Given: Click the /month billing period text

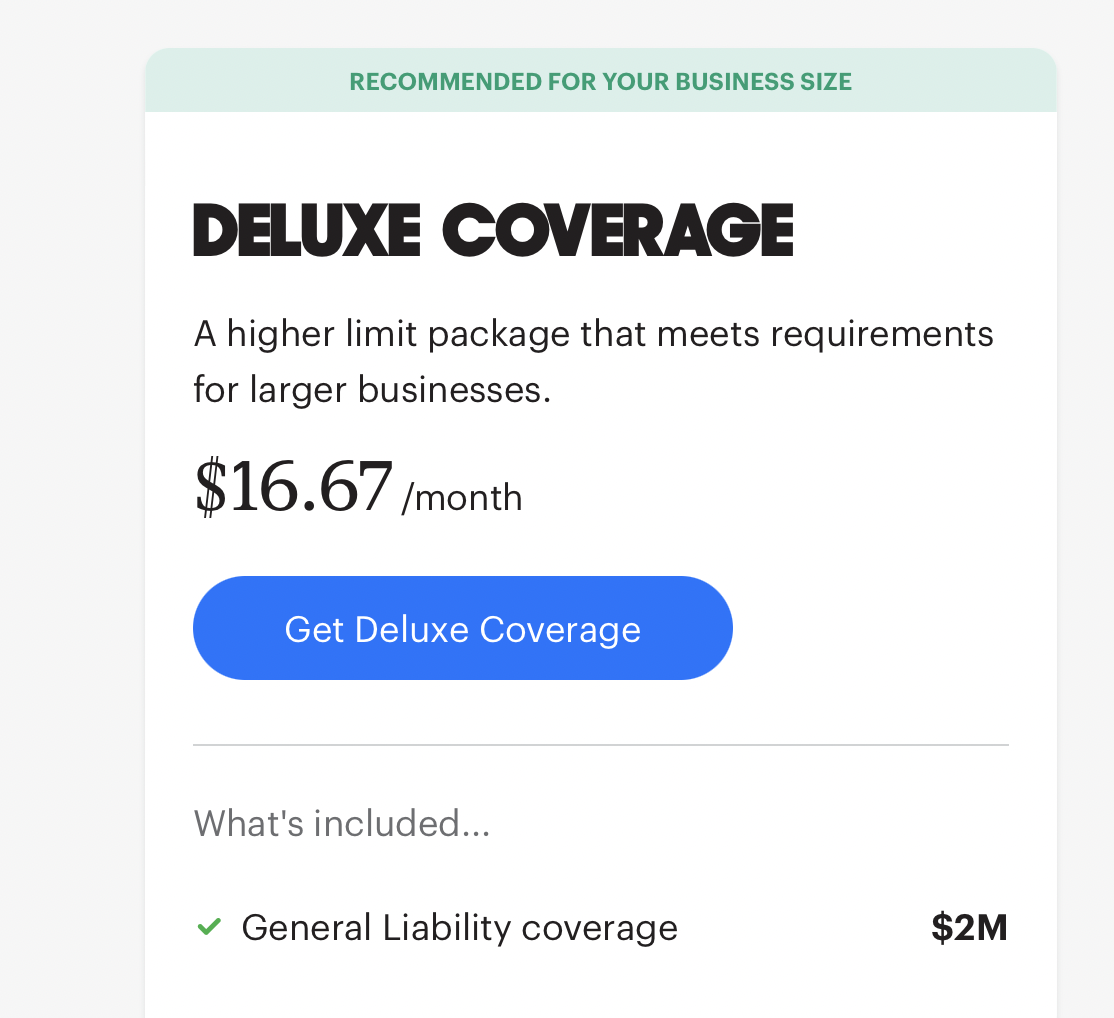Looking at the screenshot, I should [461, 497].
